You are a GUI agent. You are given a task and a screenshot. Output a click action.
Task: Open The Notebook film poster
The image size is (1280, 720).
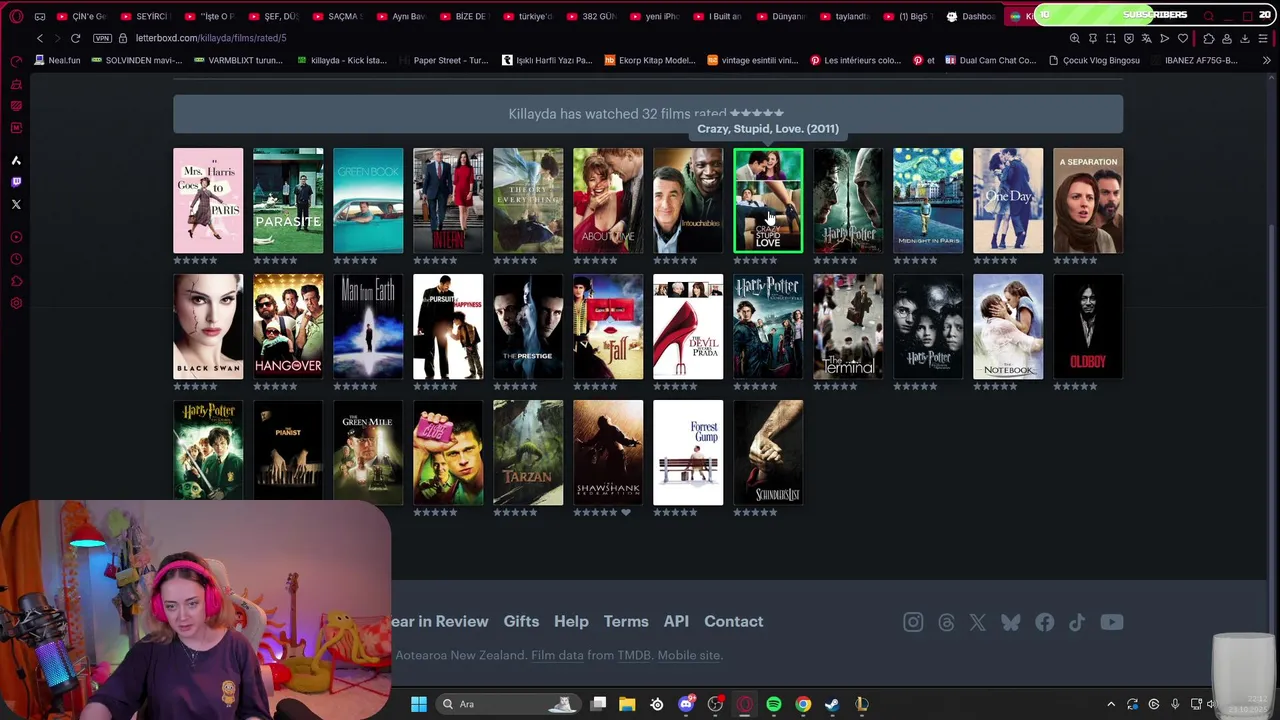click(x=1008, y=326)
